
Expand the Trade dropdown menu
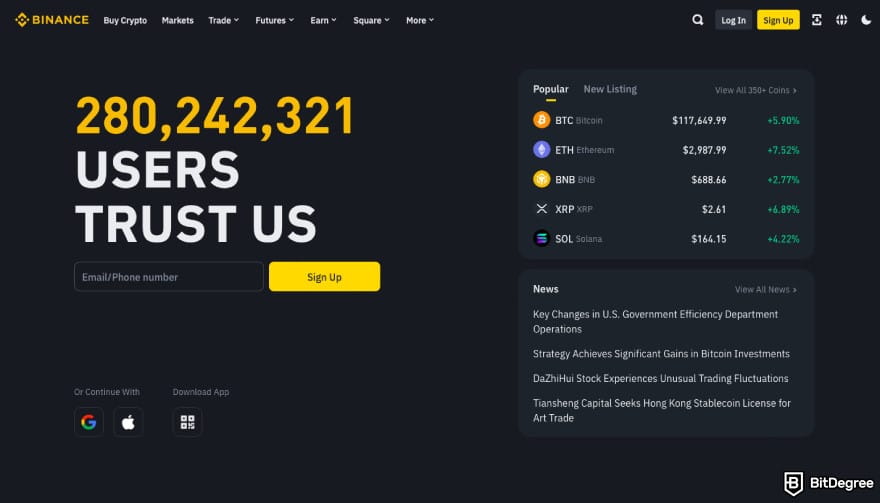coord(223,20)
